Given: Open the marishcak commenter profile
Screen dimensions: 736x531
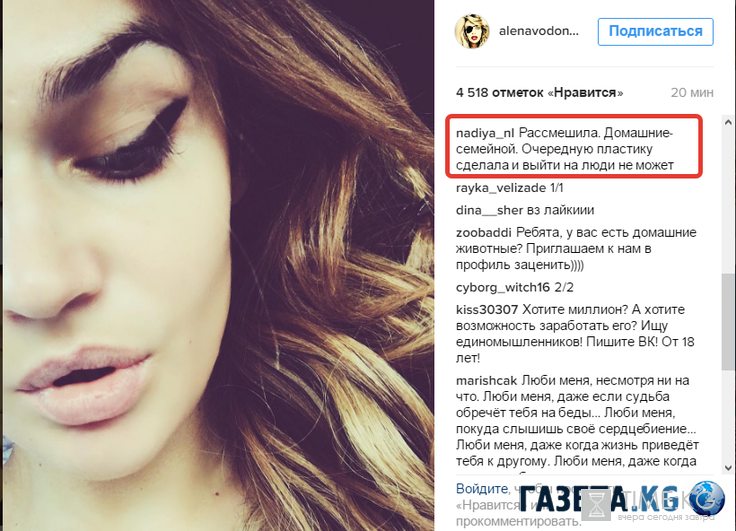Looking at the screenshot, I should pos(486,380).
